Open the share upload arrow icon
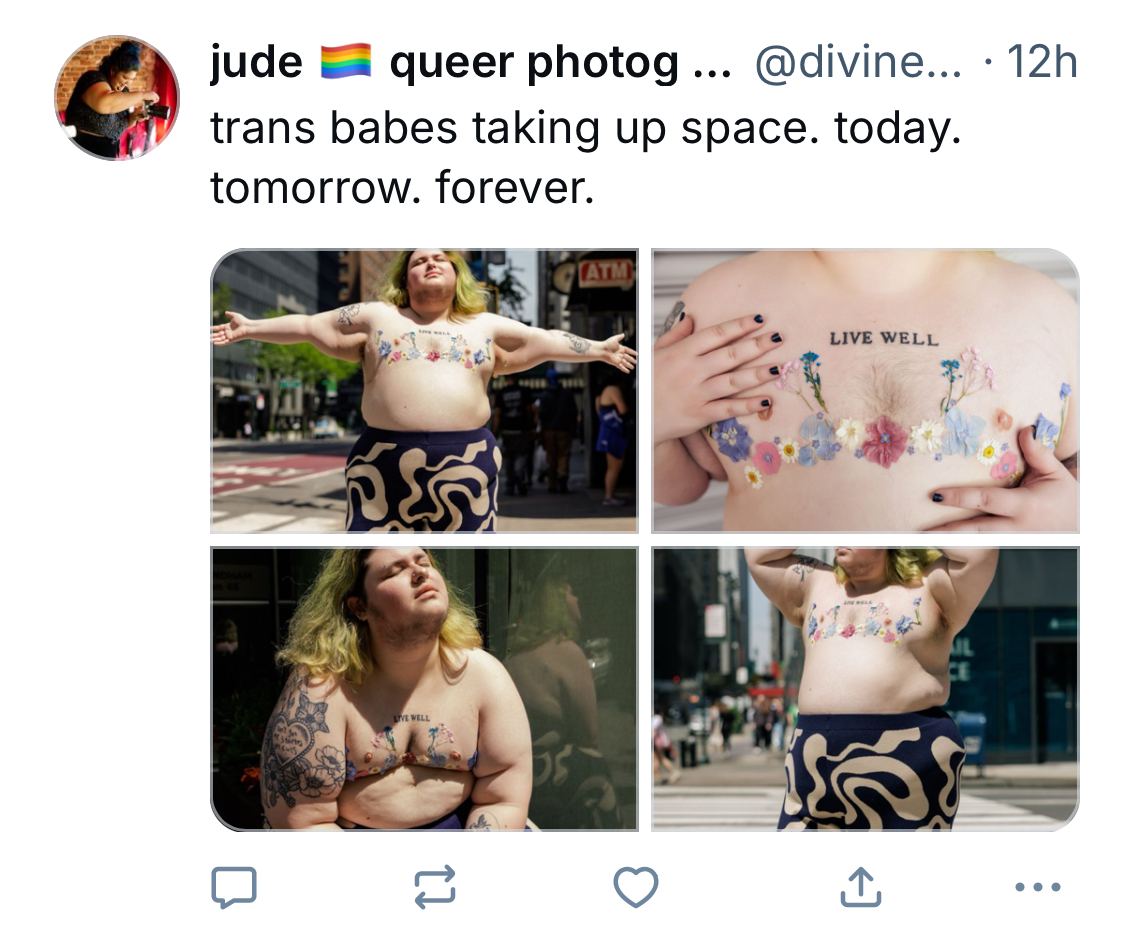 coord(860,887)
